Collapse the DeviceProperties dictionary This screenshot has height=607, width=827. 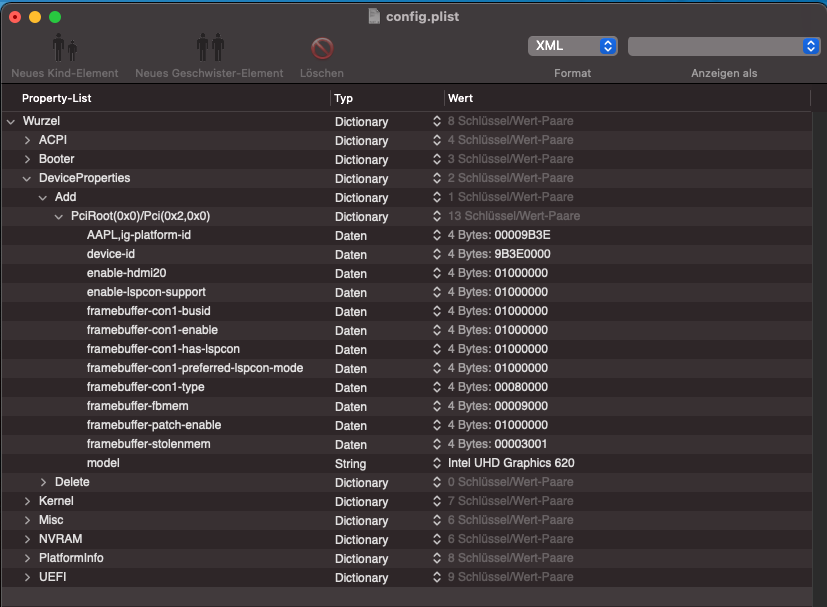click(x=28, y=178)
